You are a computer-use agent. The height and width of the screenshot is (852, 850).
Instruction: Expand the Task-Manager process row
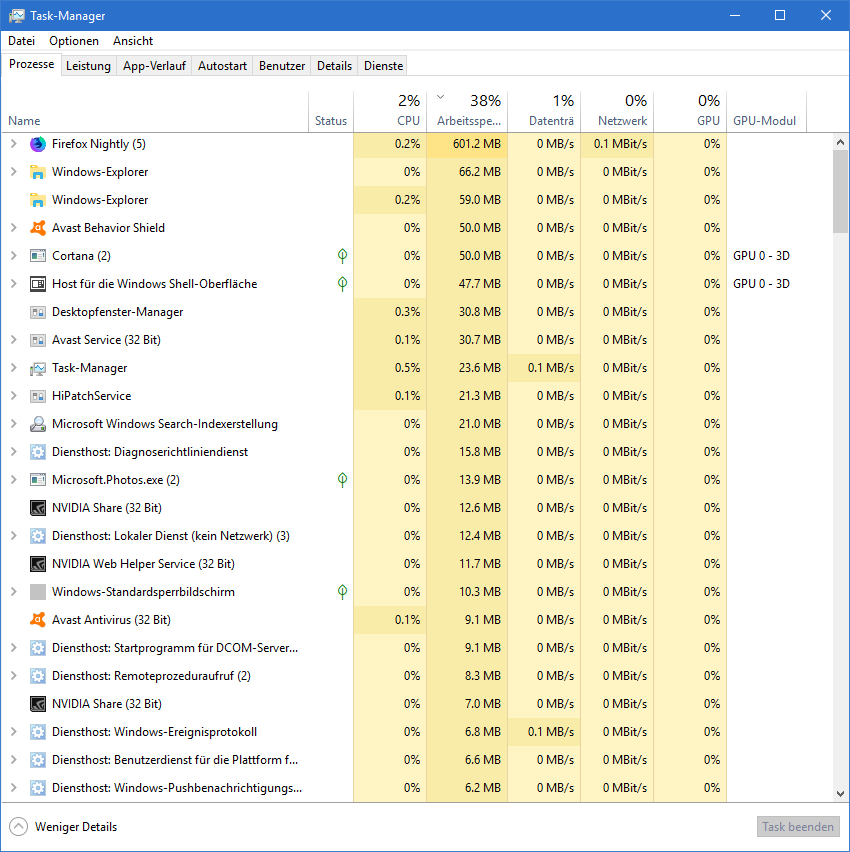[x=14, y=368]
